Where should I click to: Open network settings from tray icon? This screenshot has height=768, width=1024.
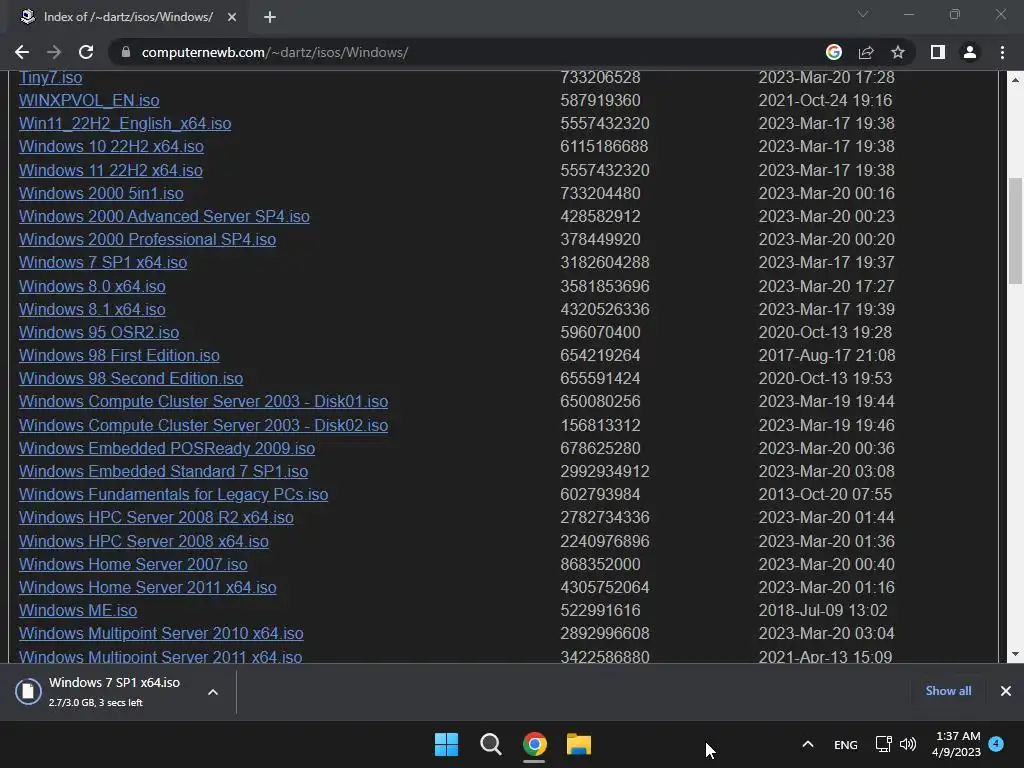pos(884,744)
